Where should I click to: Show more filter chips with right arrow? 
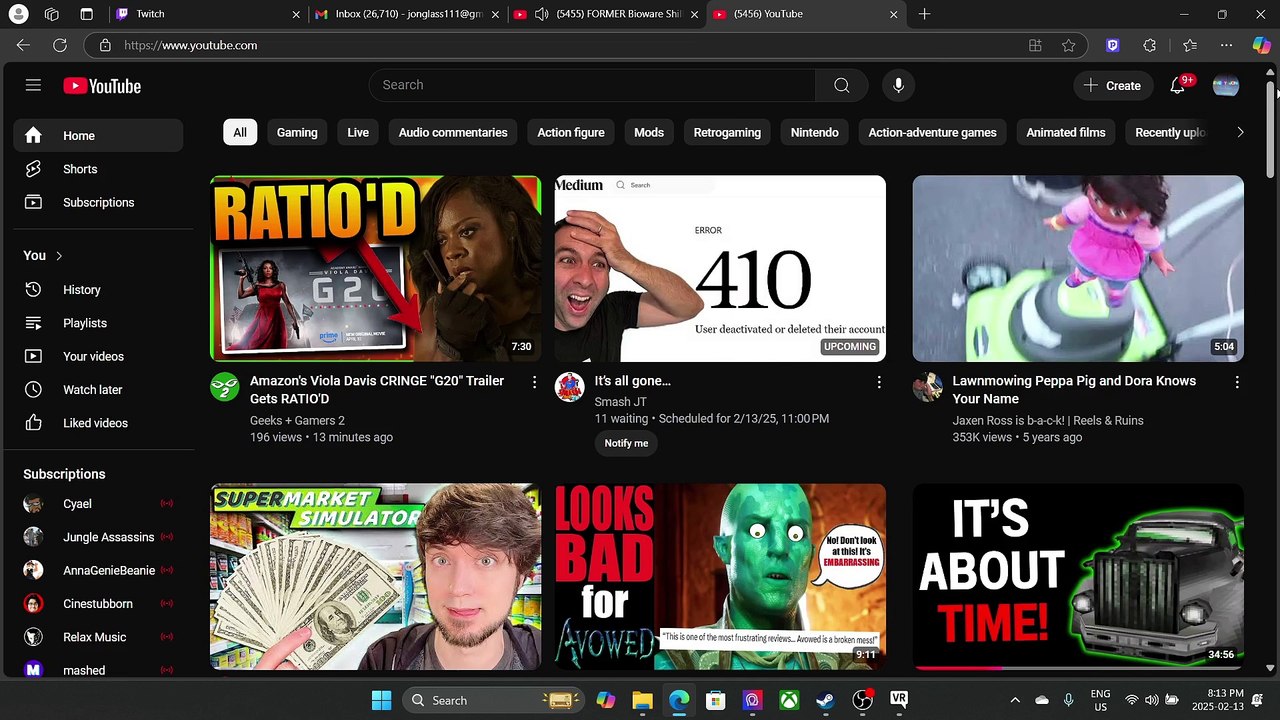coord(1240,132)
